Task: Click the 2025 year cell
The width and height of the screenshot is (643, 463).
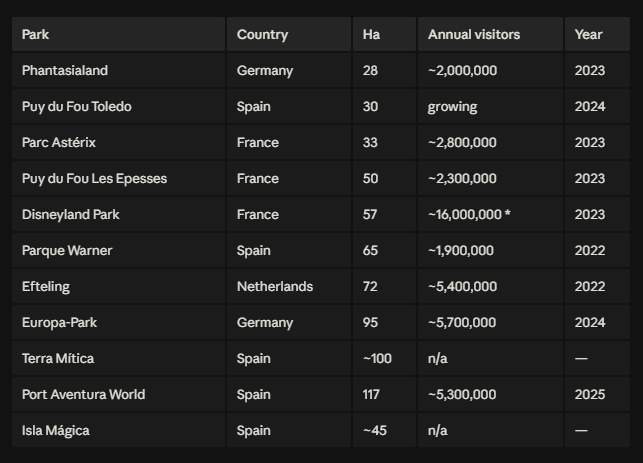Action: tap(597, 395)
